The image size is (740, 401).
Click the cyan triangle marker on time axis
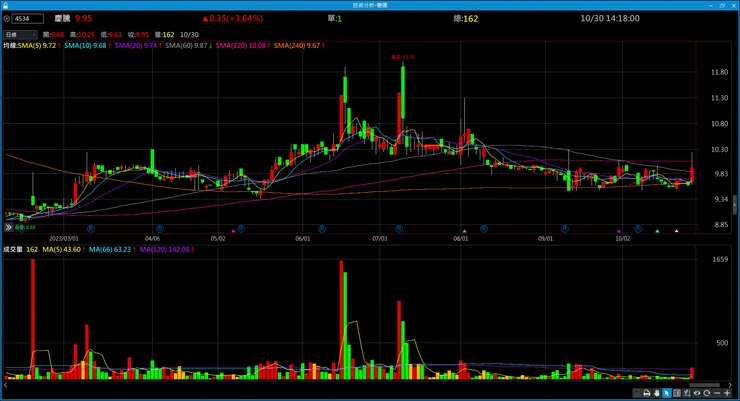pyautogui.click(x=657, y=231)
